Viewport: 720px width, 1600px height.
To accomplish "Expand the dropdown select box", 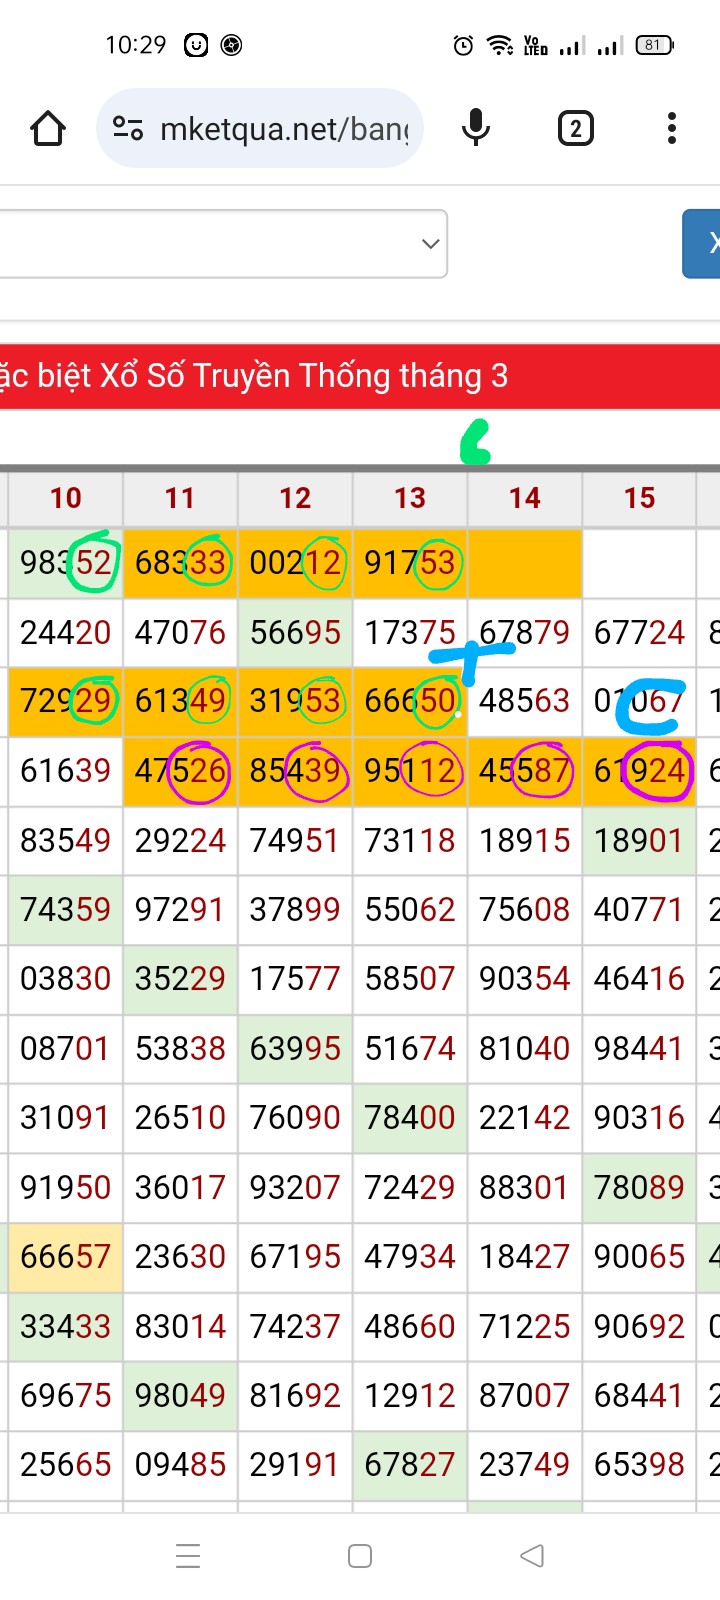I will [x=222, y=244].
